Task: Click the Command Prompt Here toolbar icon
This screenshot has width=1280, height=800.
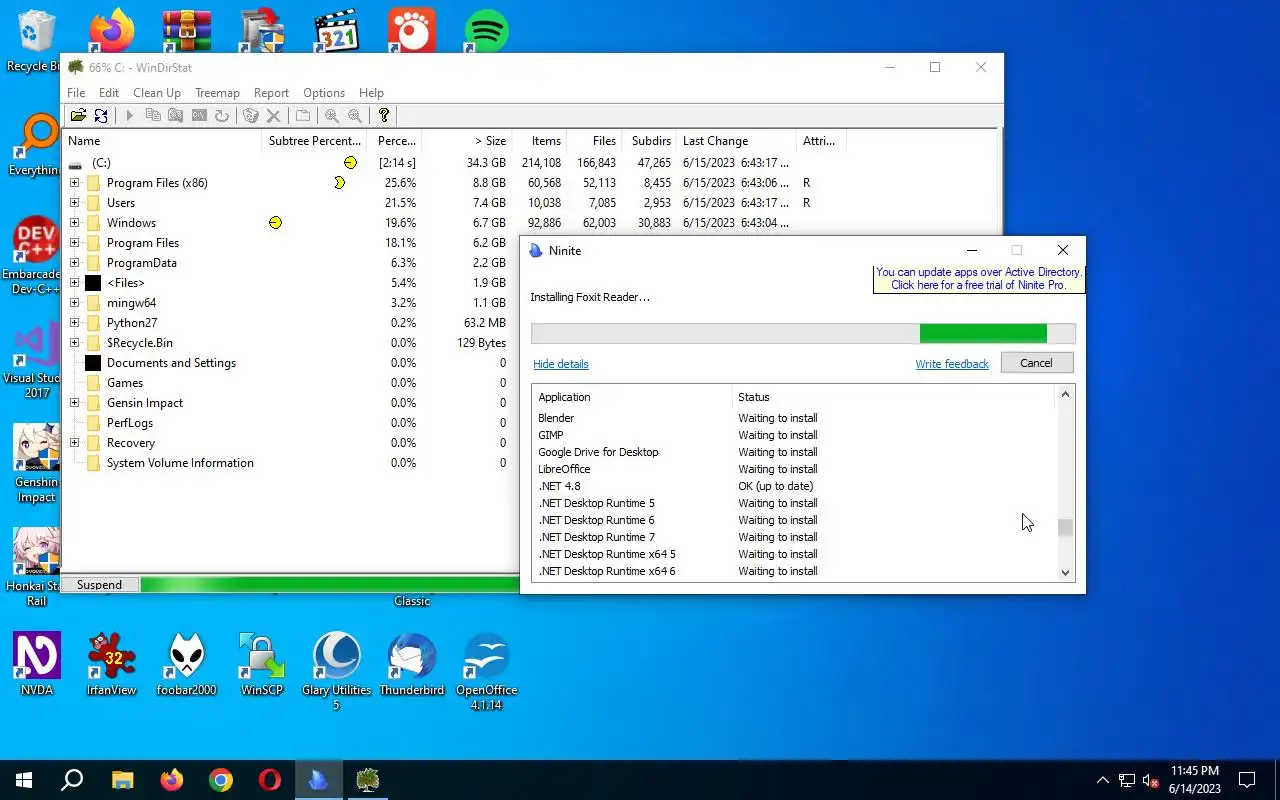Action: pos(199,116)
